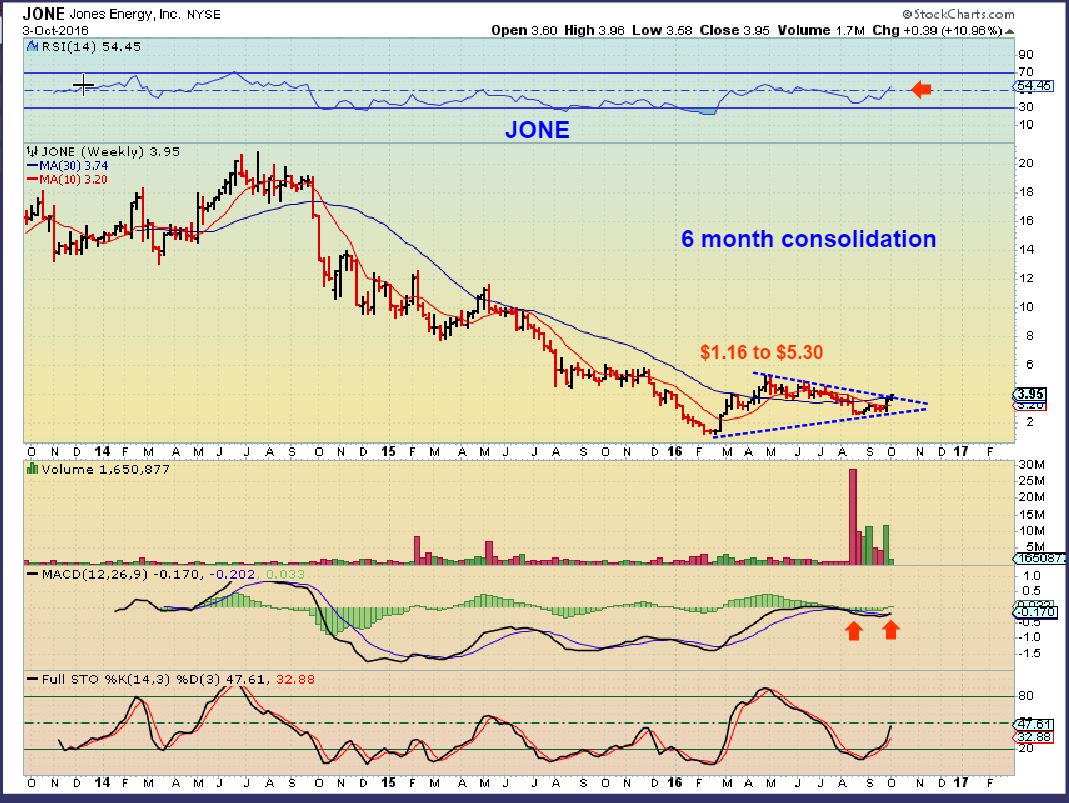1069x803 pixels.
Task: Click the 'MACD(12,26,9)' indicator label
Action: click(95, 575)
